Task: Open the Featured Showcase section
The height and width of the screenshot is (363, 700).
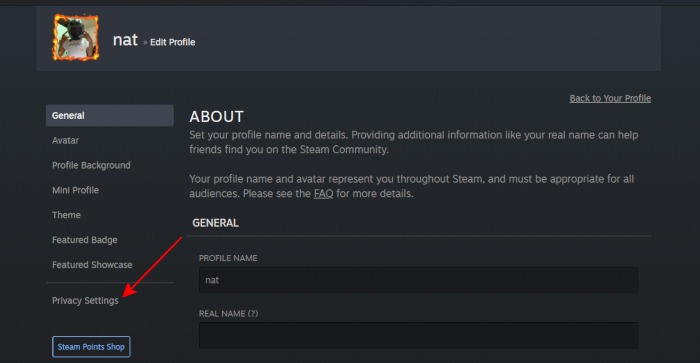Action: pos(92,265)
